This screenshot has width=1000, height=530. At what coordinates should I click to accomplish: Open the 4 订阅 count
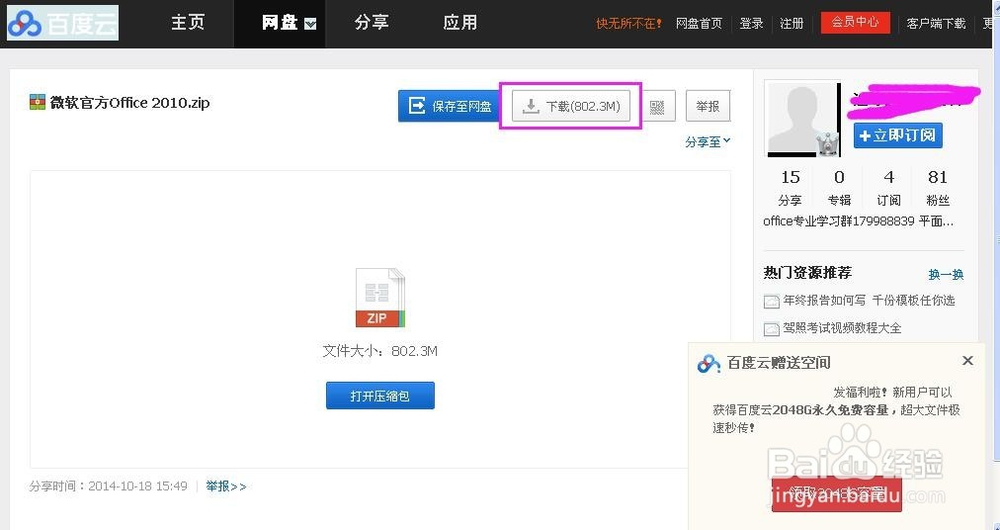pyautogui.click(x=888, y=188)
